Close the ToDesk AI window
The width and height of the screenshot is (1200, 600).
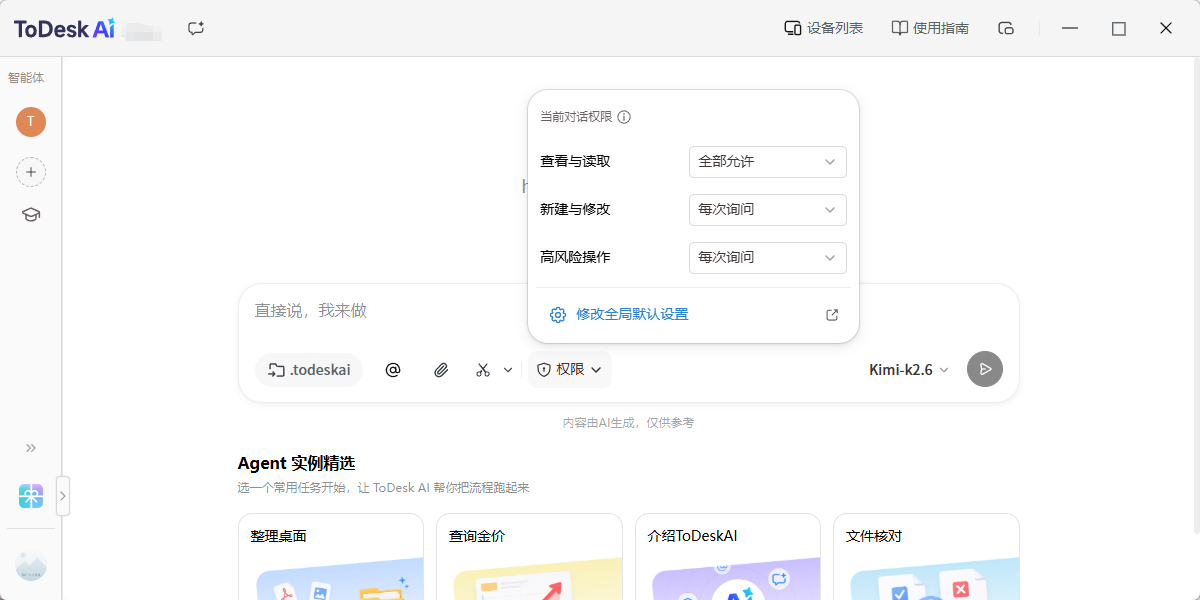pyautogui.click(x=1166, y=28)
